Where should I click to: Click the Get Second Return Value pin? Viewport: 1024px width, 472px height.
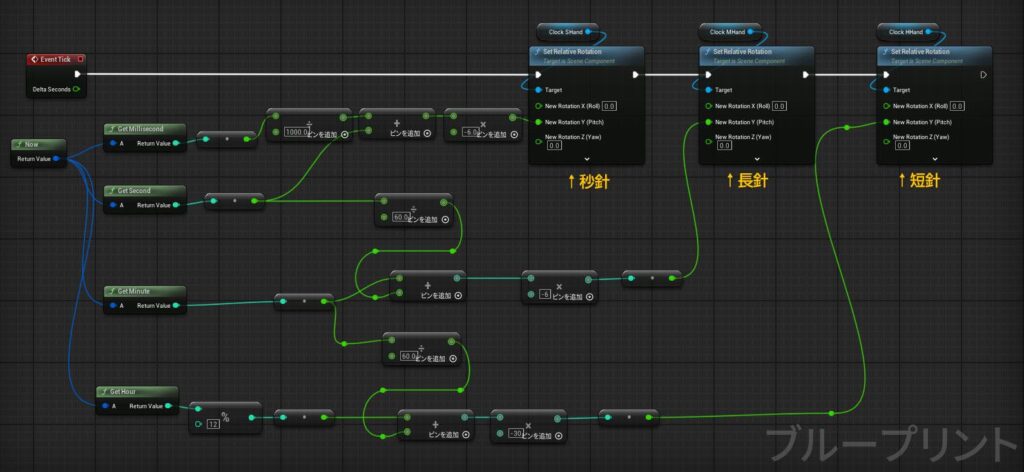coord(177,205)
